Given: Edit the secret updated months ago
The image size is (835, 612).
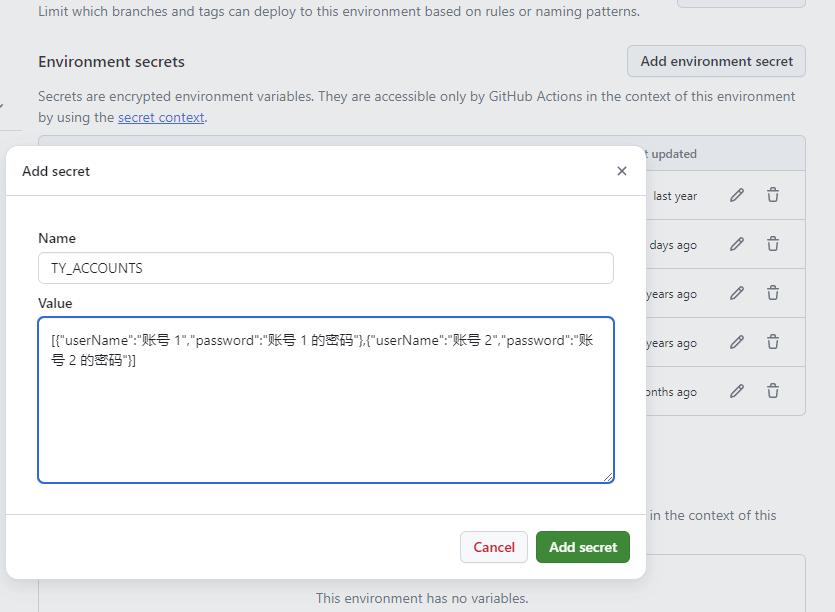Looking at the screenshot, I should coord(737,392).
